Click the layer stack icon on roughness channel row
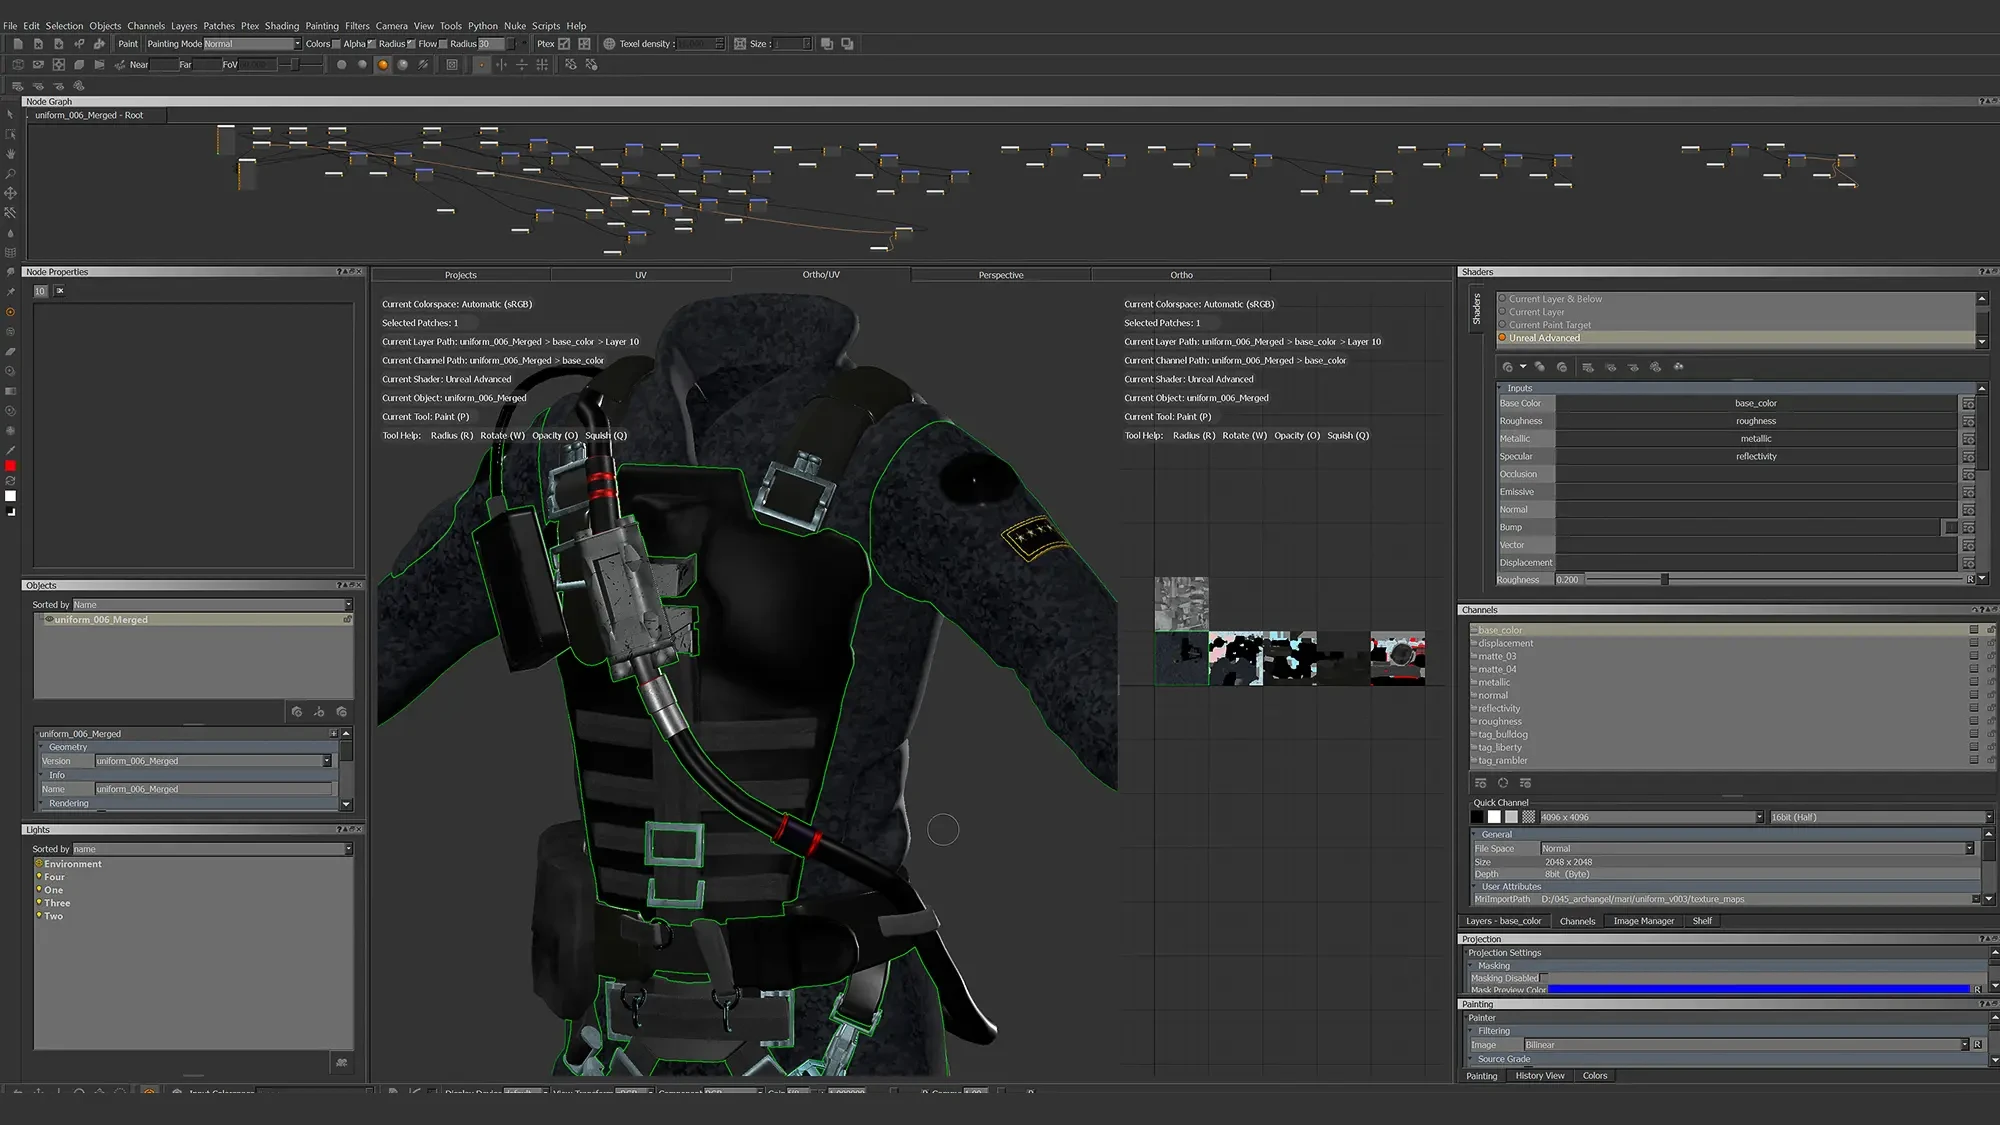 pos(1974,721)
